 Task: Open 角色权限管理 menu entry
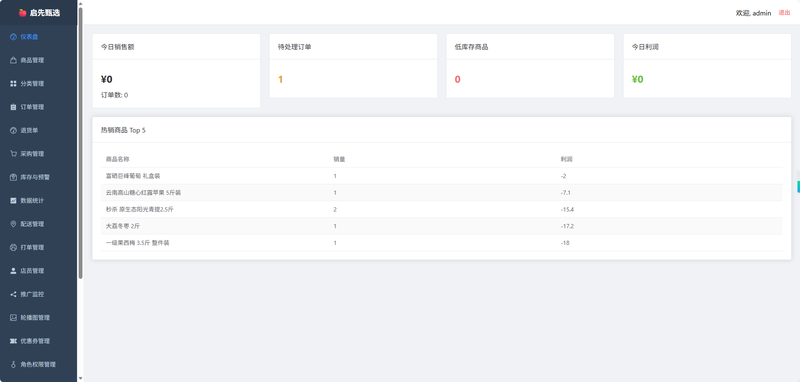38,364
